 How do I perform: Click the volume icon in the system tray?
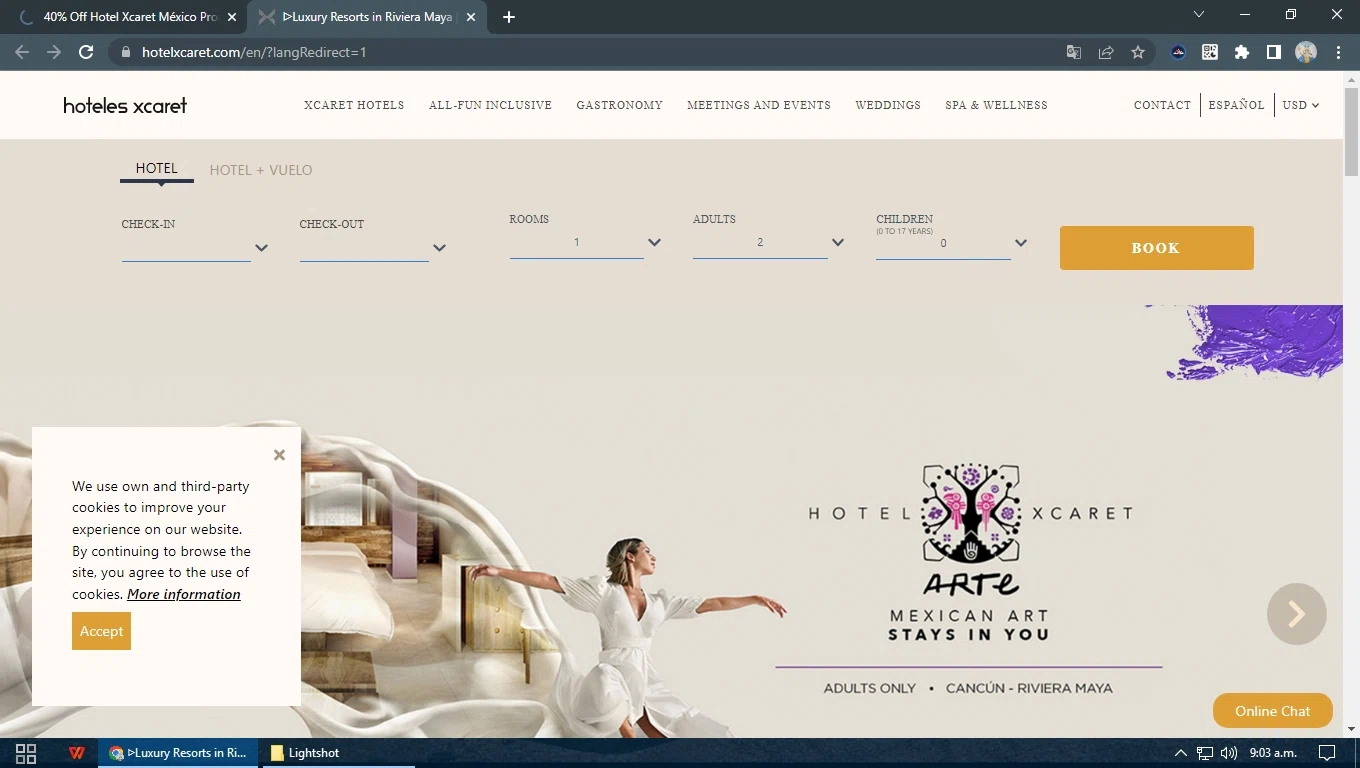1229,753
